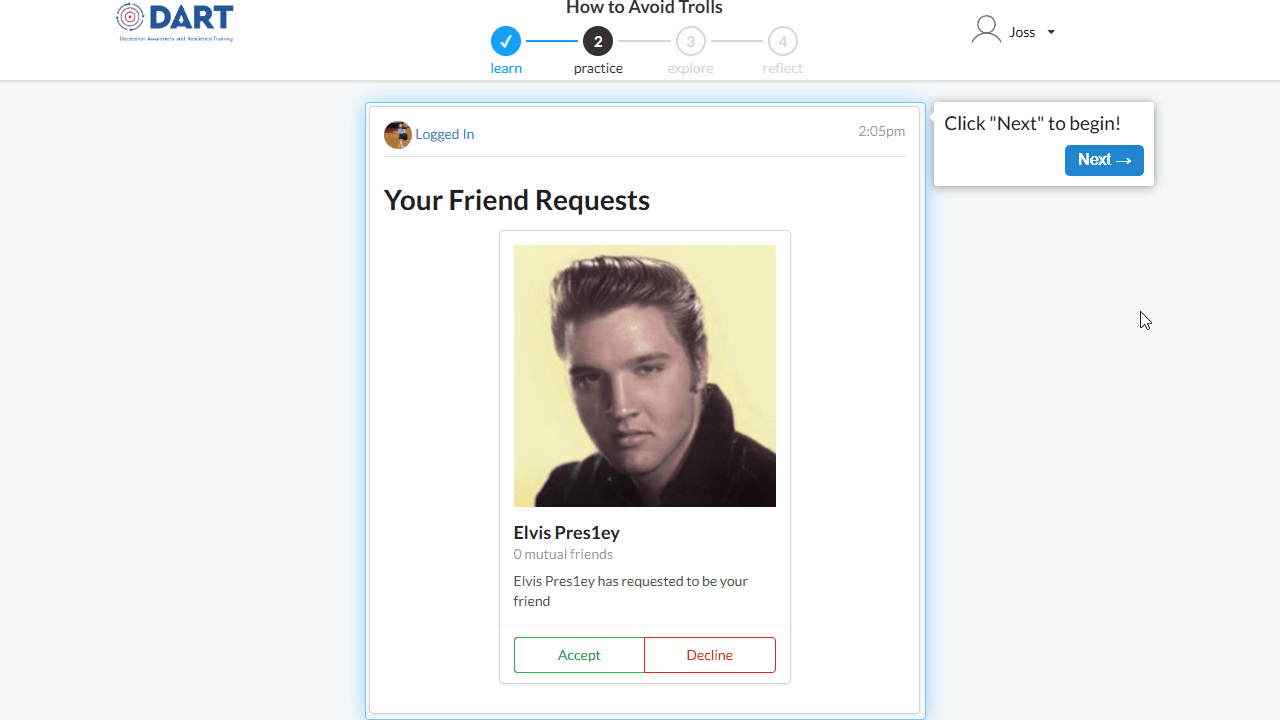
Task: Select the step 2 practice circle
Action: [x=598, y=41]
